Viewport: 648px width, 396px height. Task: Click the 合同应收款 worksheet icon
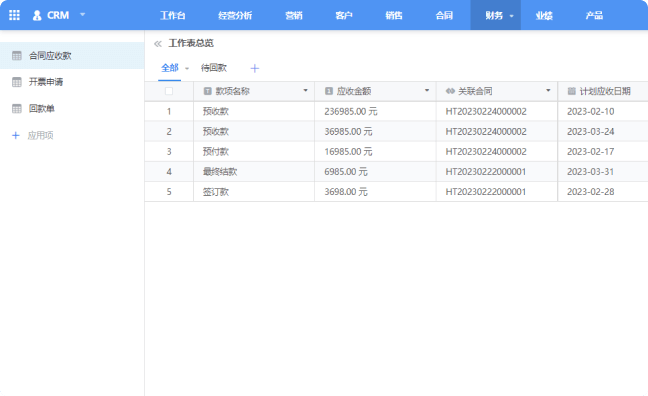tap(17, 55)
